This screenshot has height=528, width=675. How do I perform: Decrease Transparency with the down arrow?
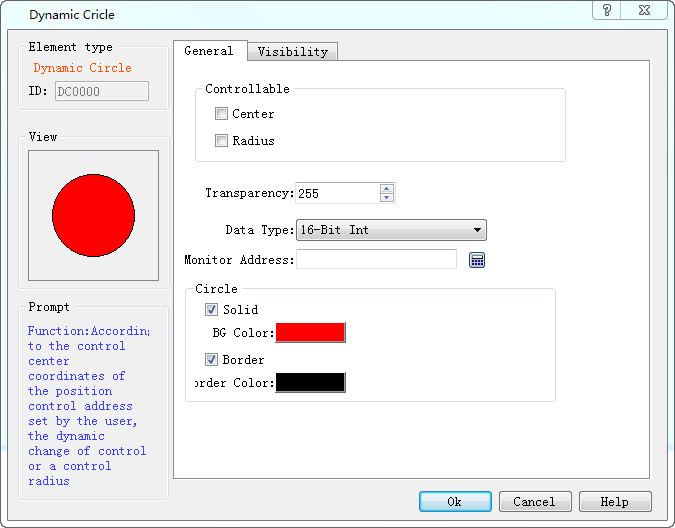pyautogui.click(x=387, y=198)
